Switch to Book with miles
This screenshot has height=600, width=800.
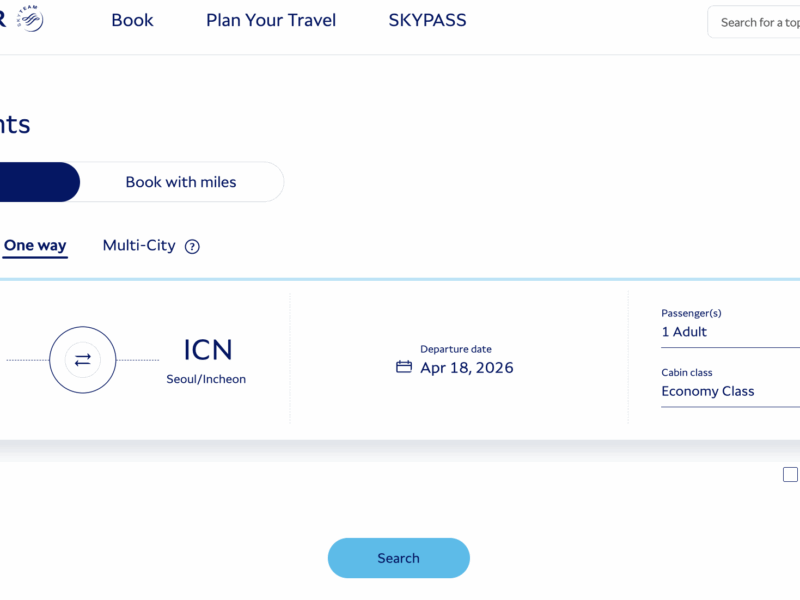pyautogui.click(x=181, y=182)
